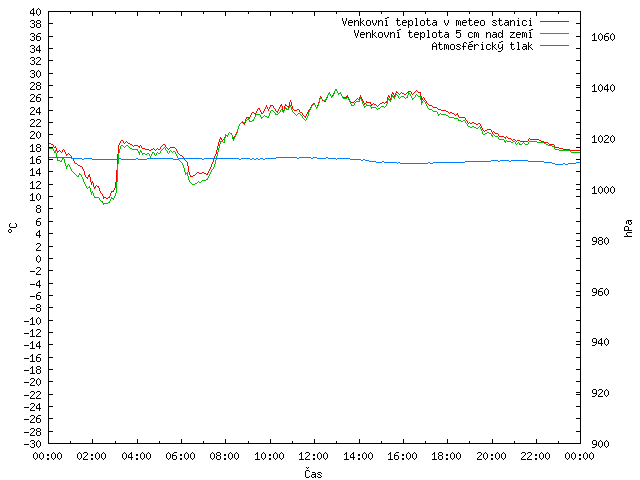Viewport: 640px width, 480px height.
Task: Click x-axis tick label '02:00'
Action: click(92, 456)
